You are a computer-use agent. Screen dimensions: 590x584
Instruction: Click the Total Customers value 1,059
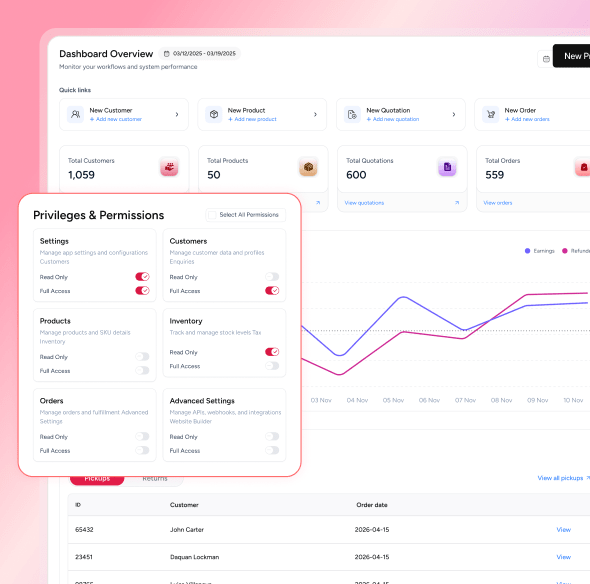pyautogui.click(x=81, y=175)
